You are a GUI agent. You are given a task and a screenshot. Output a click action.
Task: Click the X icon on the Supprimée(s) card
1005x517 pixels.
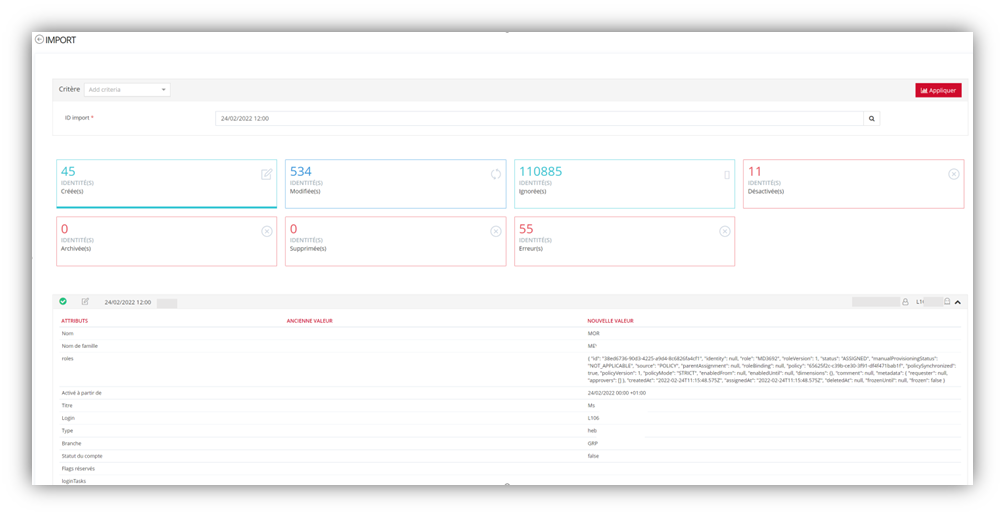tap(495, 231)
